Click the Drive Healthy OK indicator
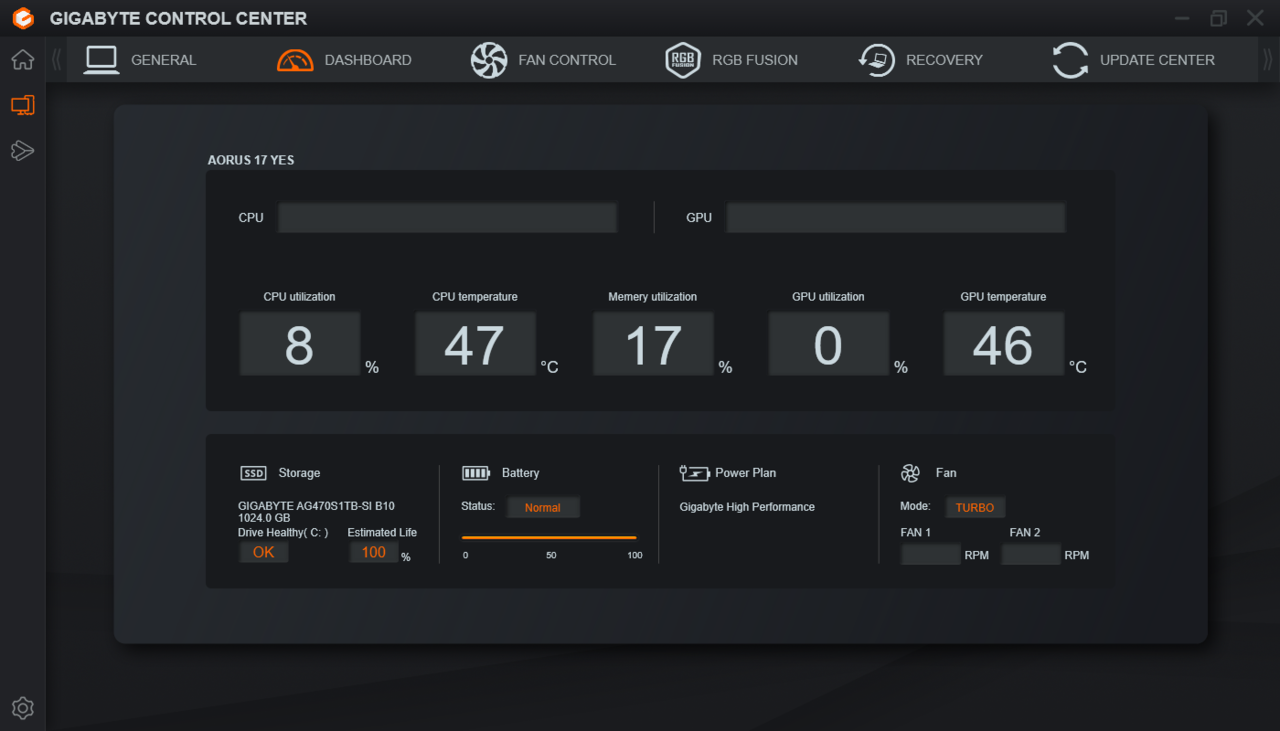This screenshot has height=731, width=1280. [263, 552]
